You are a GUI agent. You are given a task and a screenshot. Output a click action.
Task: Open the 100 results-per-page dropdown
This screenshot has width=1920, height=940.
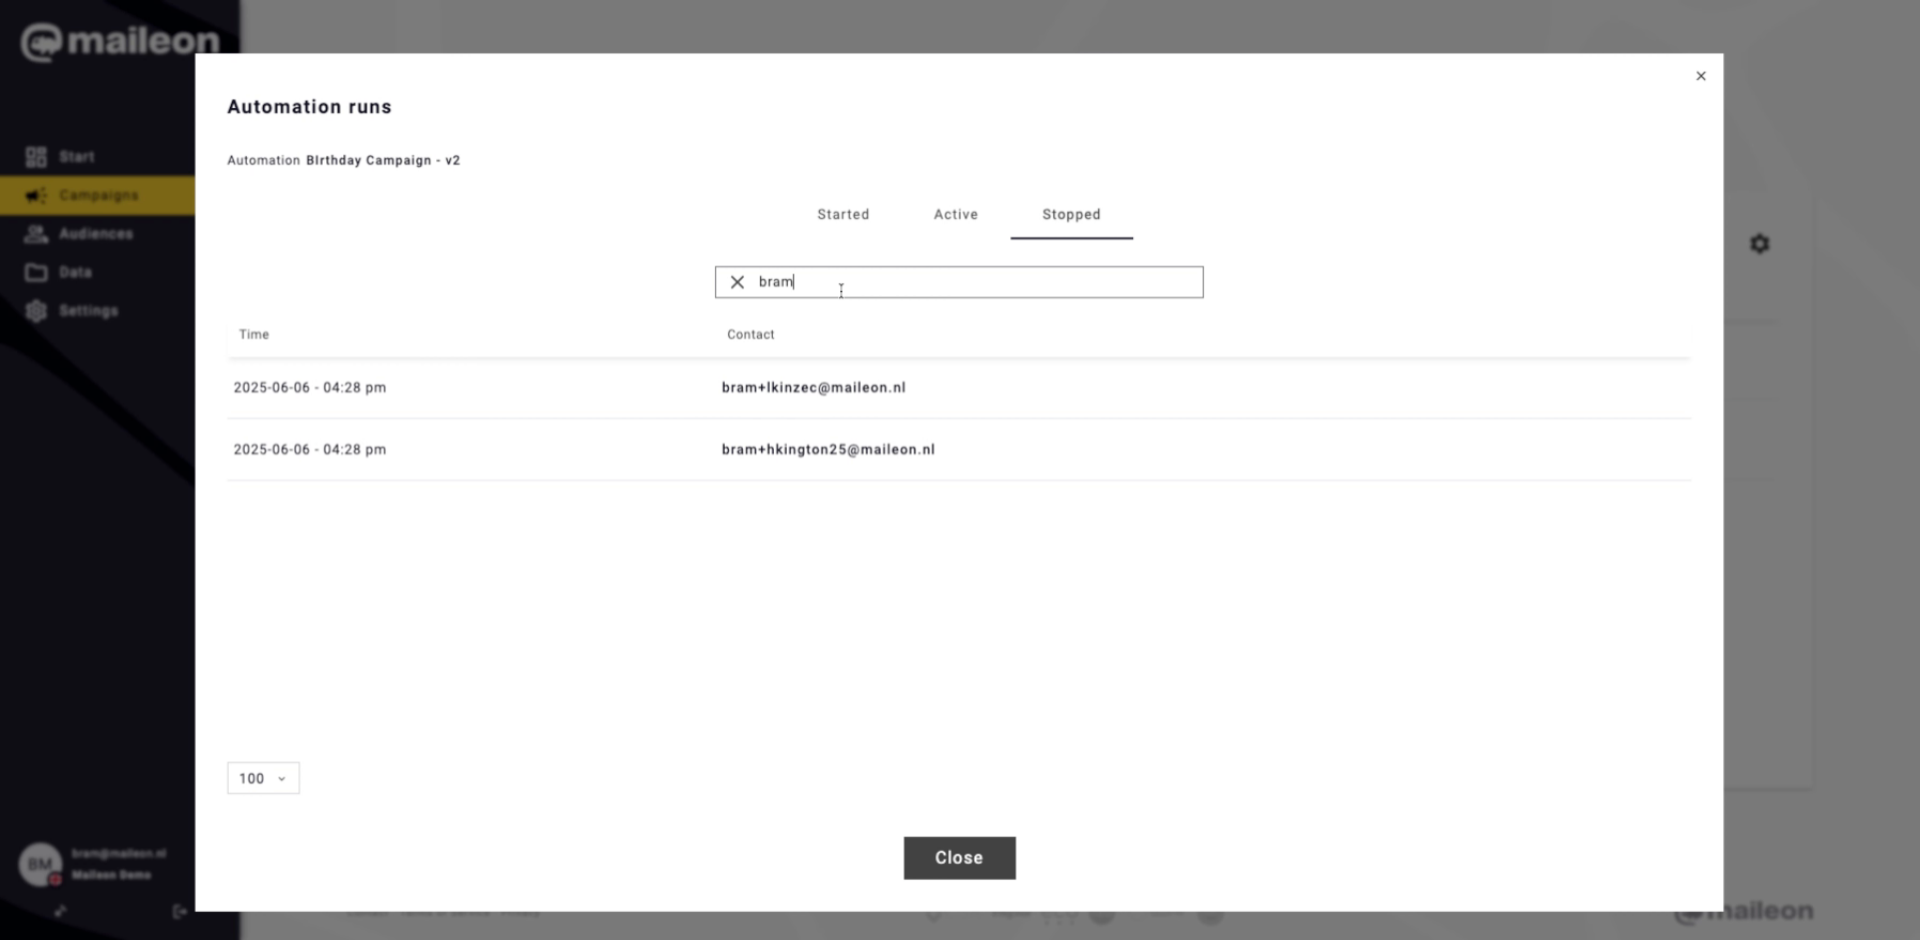pos(263,778)
